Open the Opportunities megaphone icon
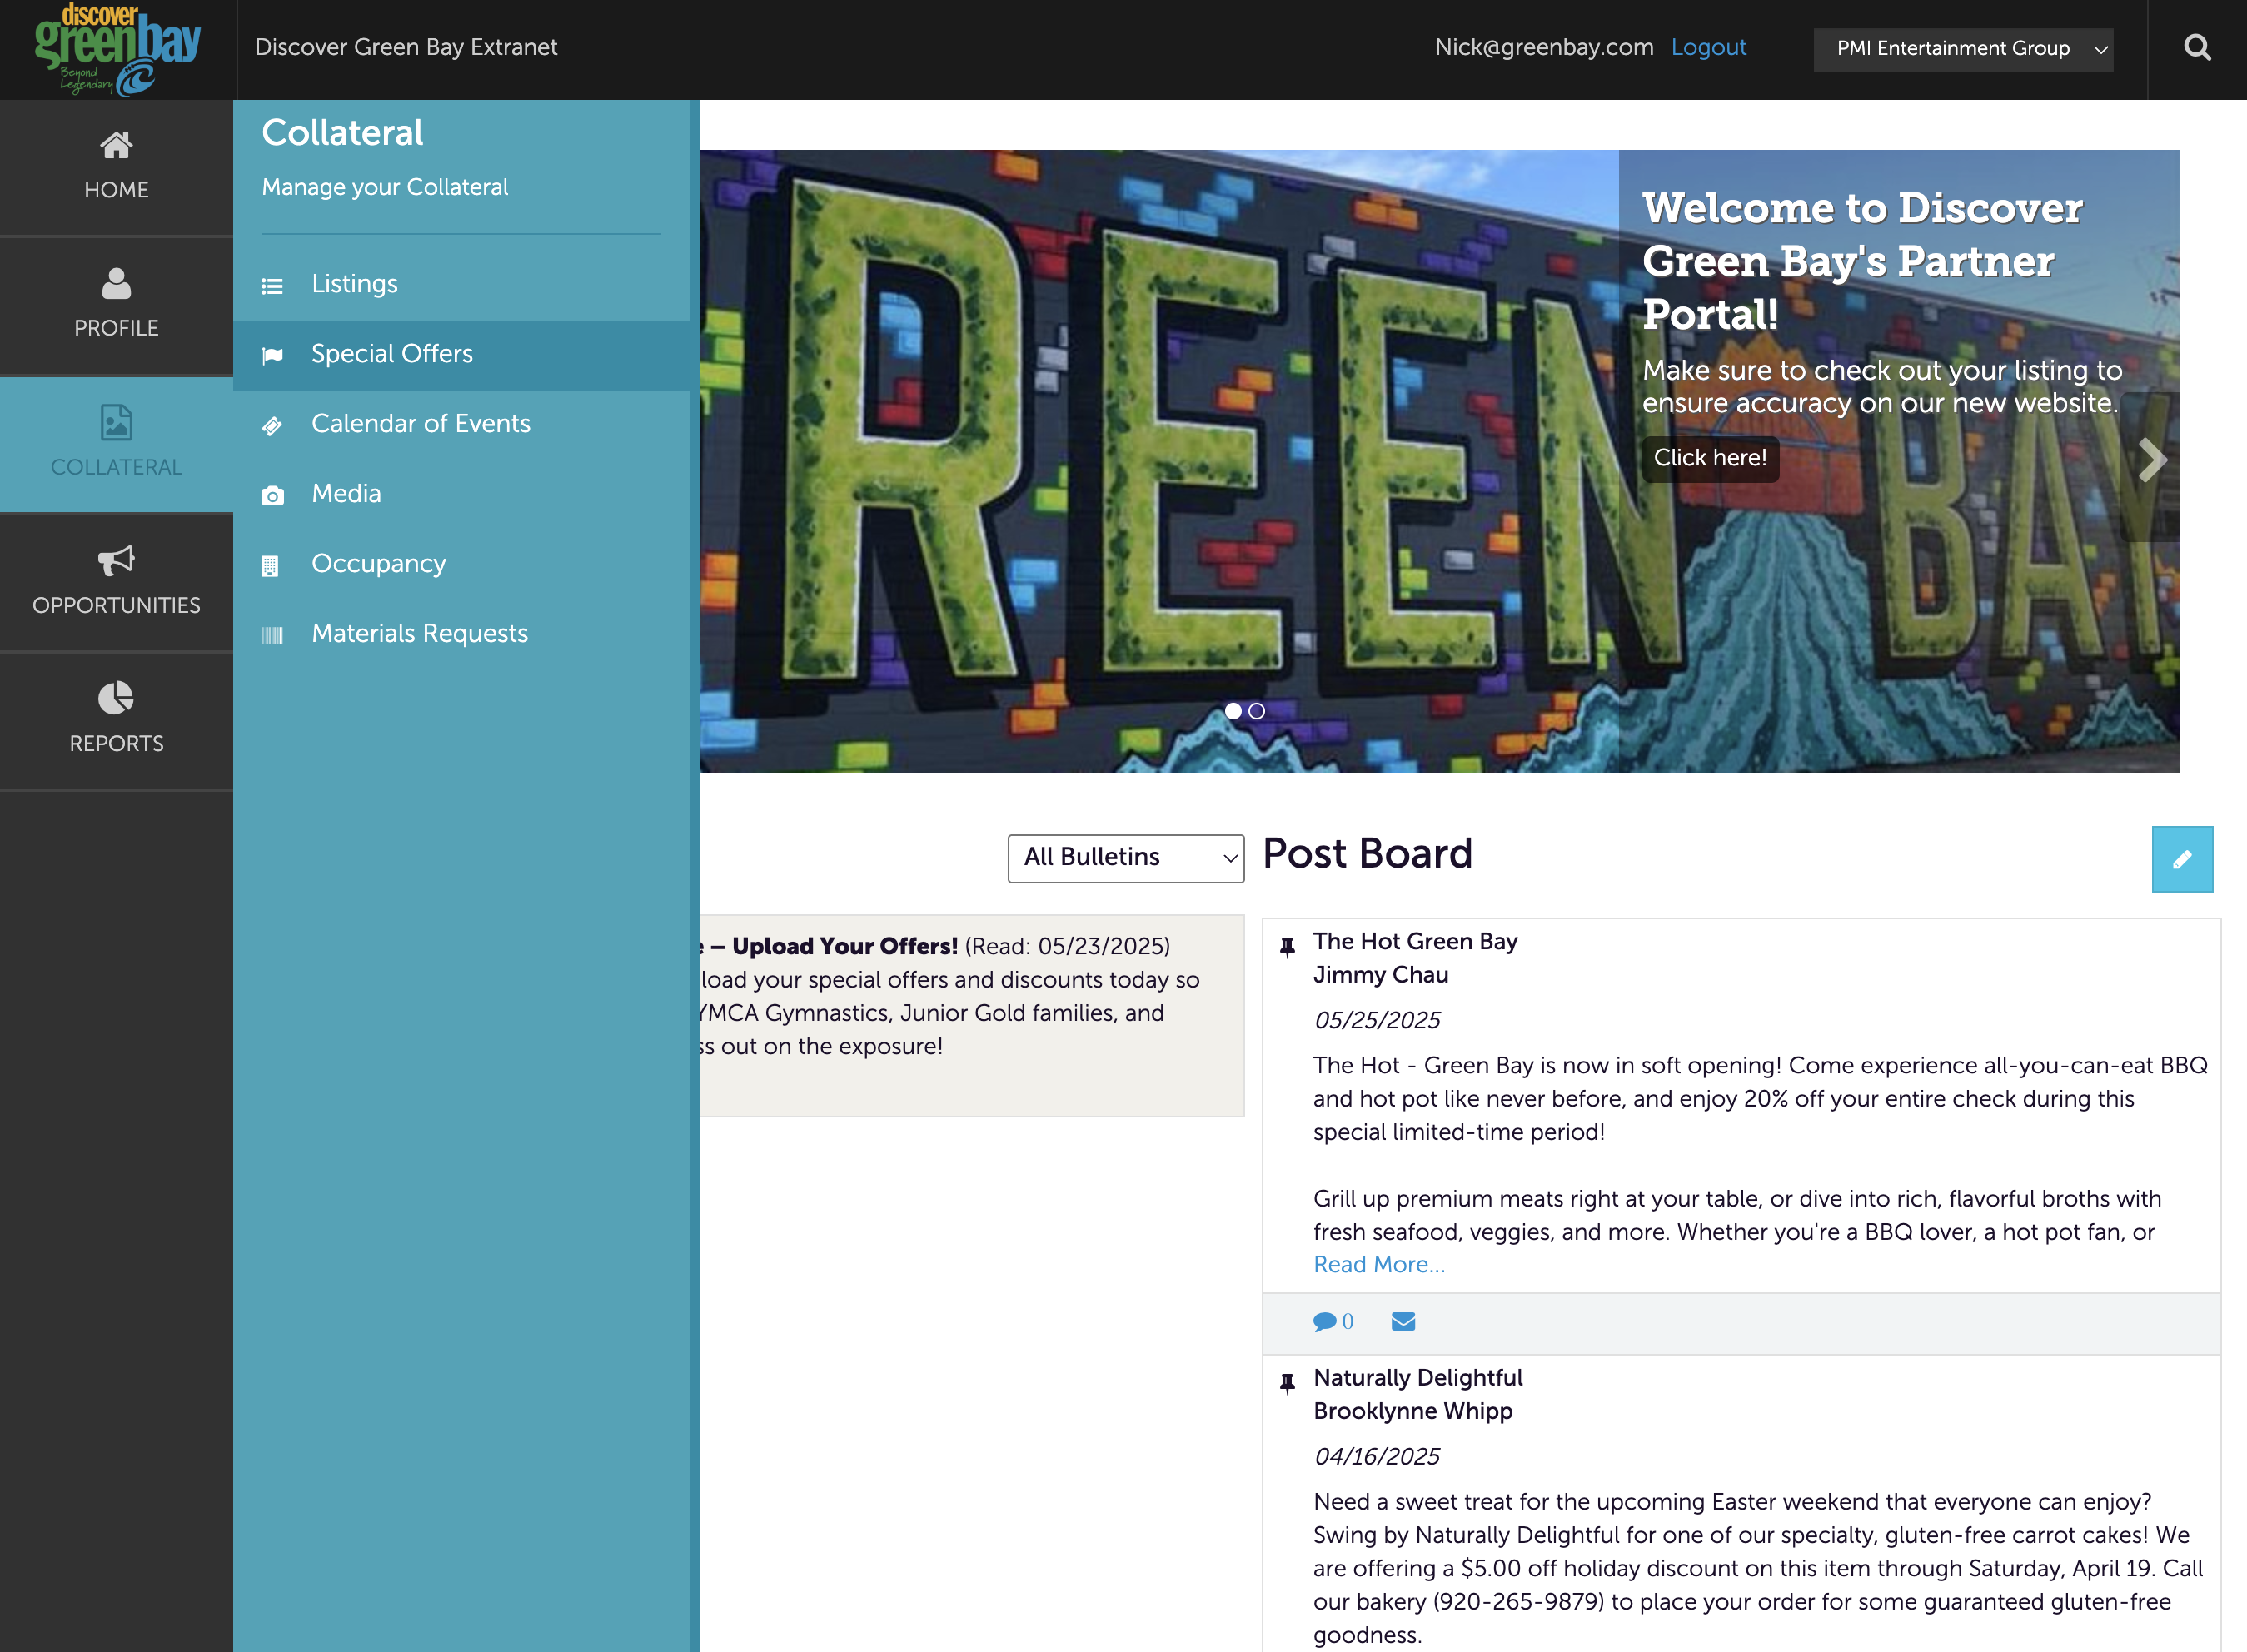The width and height of the screenshot is (2247, 1652). pos(116,561)
